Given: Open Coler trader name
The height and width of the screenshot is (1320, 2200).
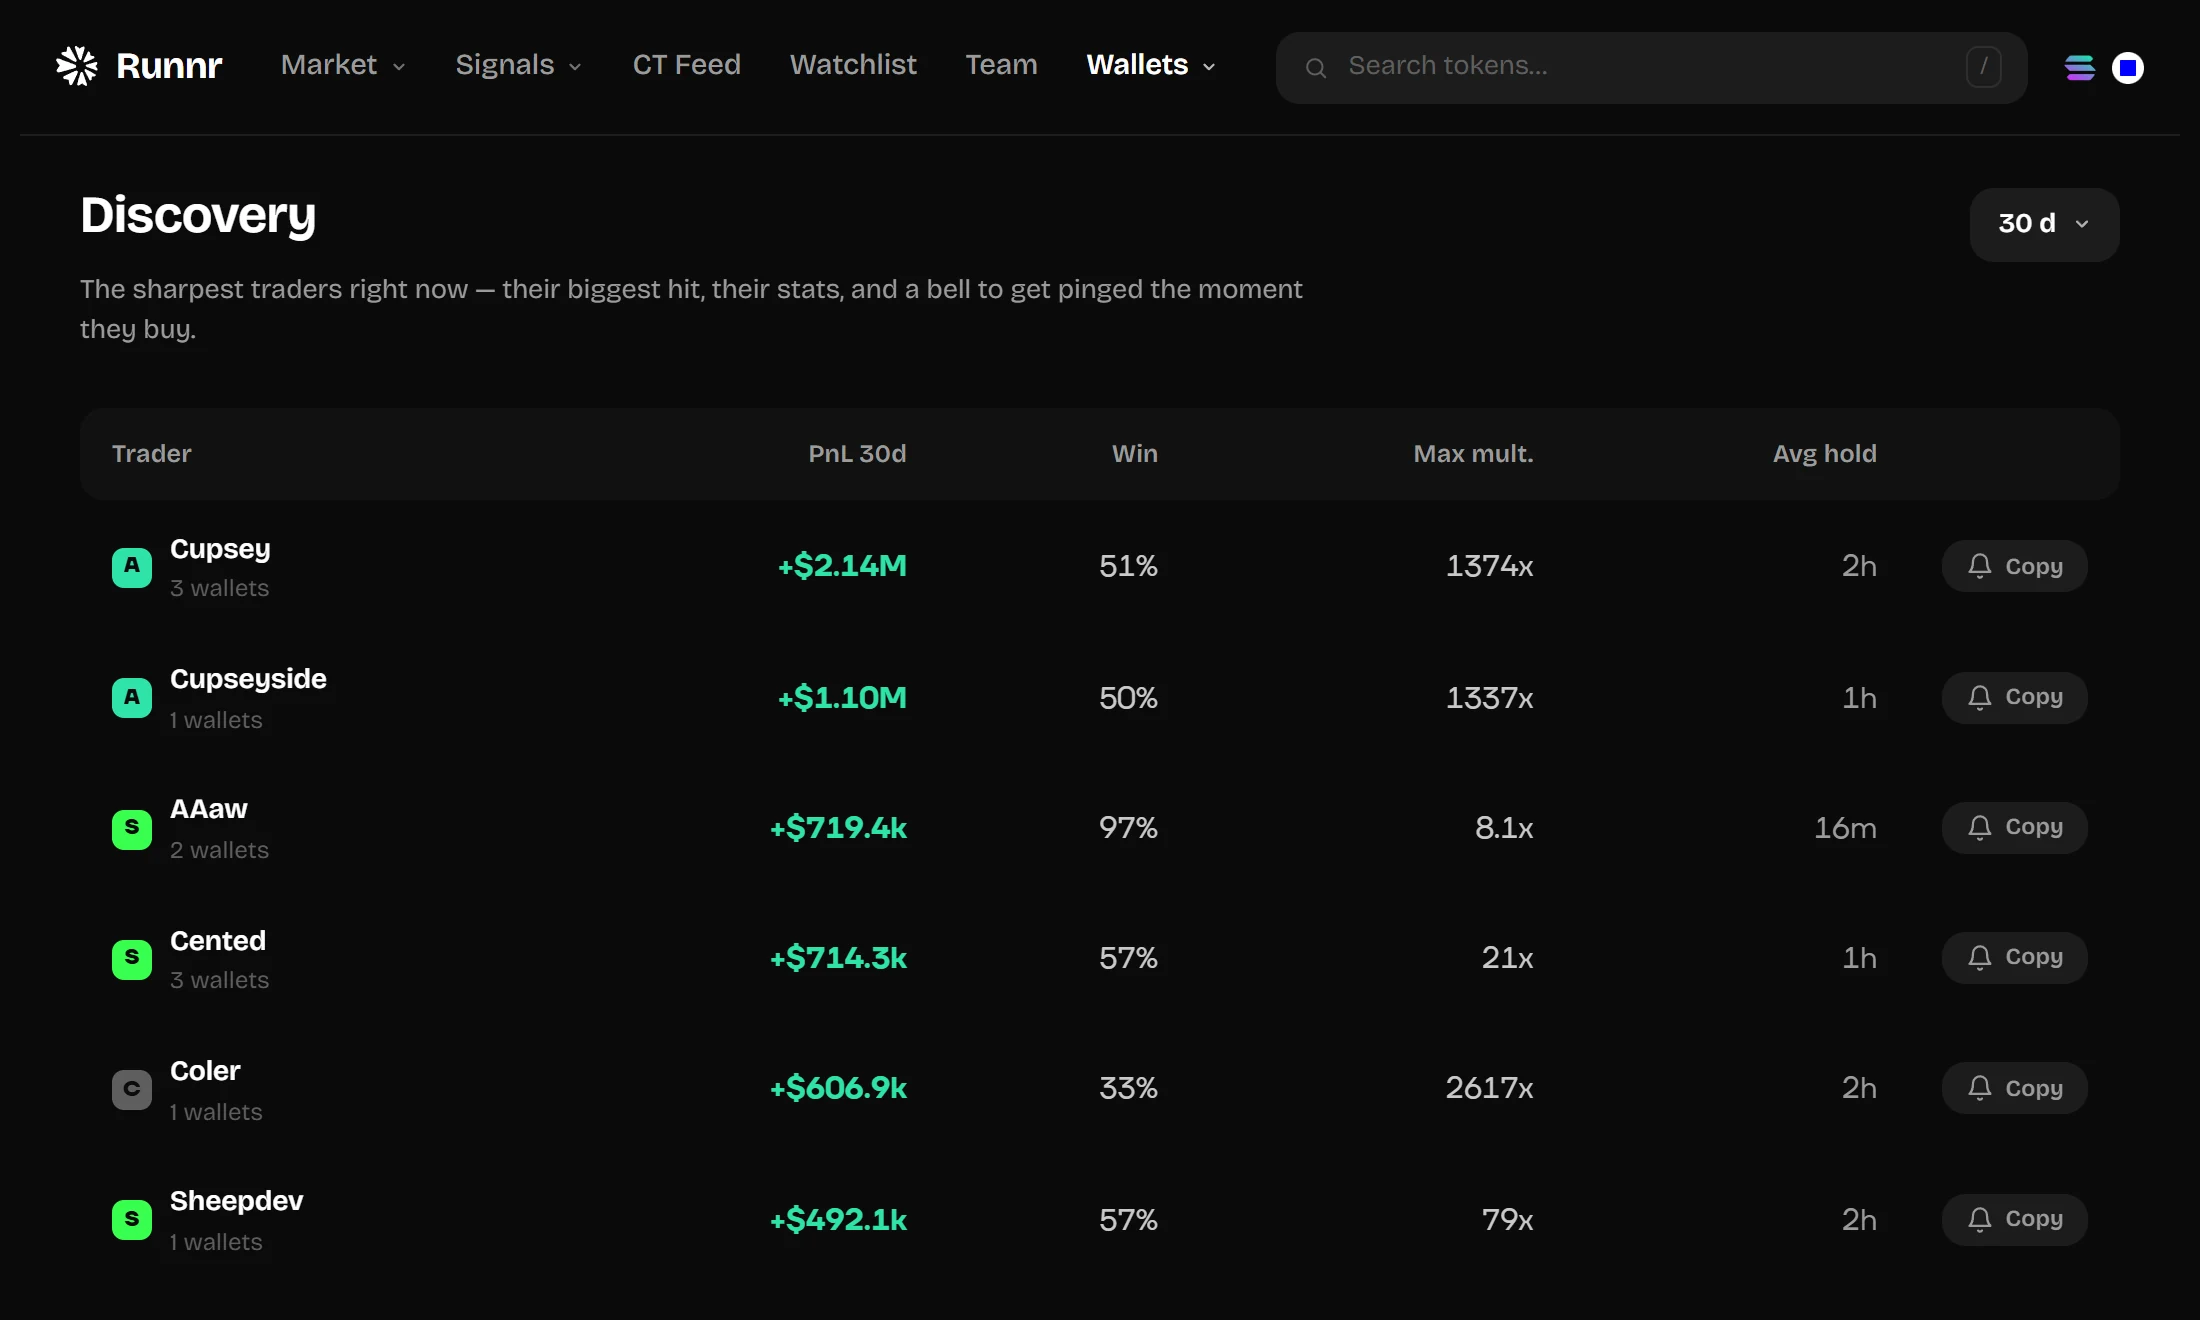Looking at the screenshot, I should pyautogui.click(x=205, y=1071).
